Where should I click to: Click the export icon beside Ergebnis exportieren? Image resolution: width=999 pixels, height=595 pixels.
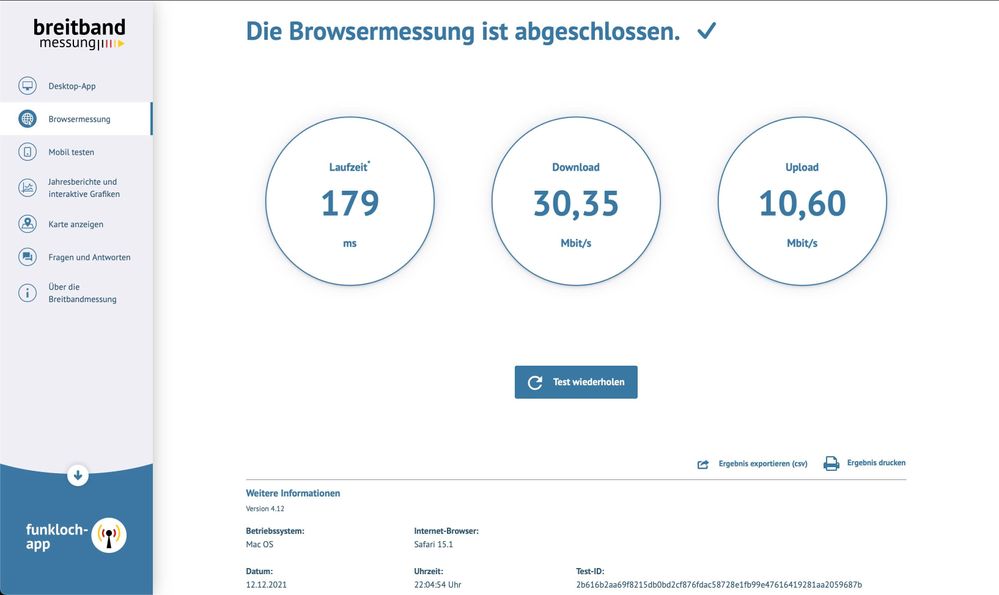[x=704, y=463]
